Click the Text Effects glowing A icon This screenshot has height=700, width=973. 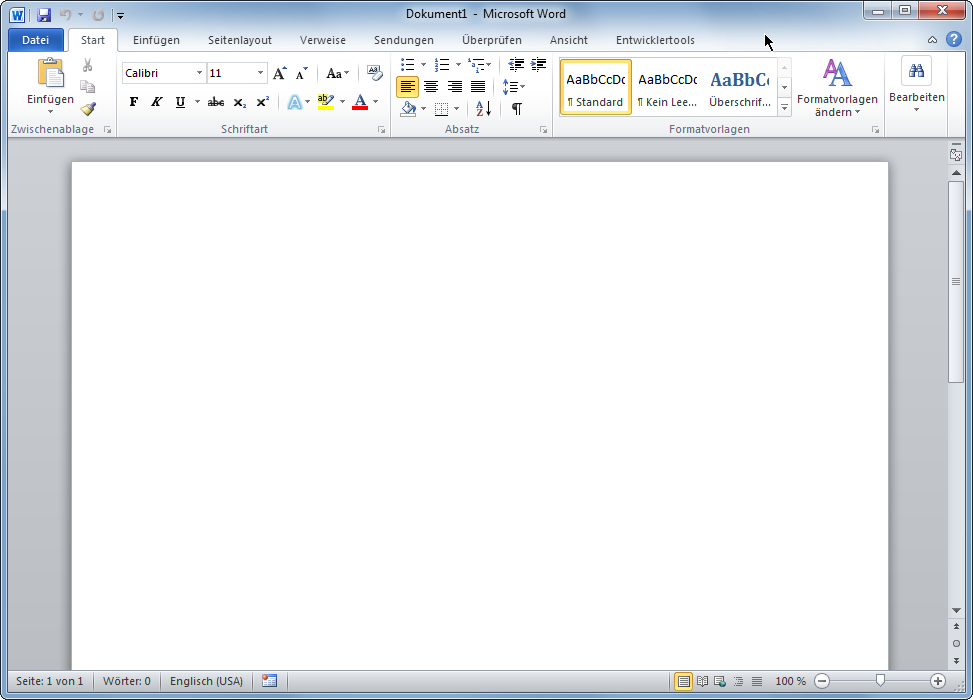point(295,102)
